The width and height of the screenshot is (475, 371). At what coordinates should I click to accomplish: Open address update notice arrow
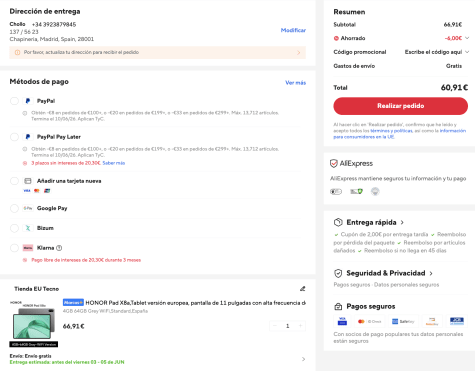point(298,53)
